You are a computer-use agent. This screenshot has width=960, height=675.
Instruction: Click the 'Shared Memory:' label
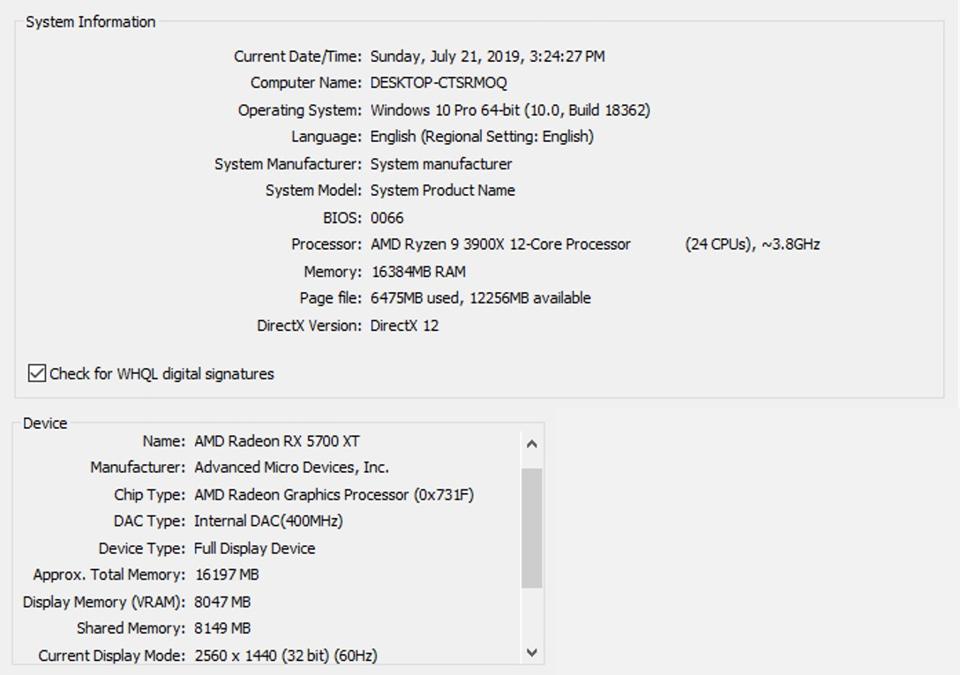[x=131, y=628]
